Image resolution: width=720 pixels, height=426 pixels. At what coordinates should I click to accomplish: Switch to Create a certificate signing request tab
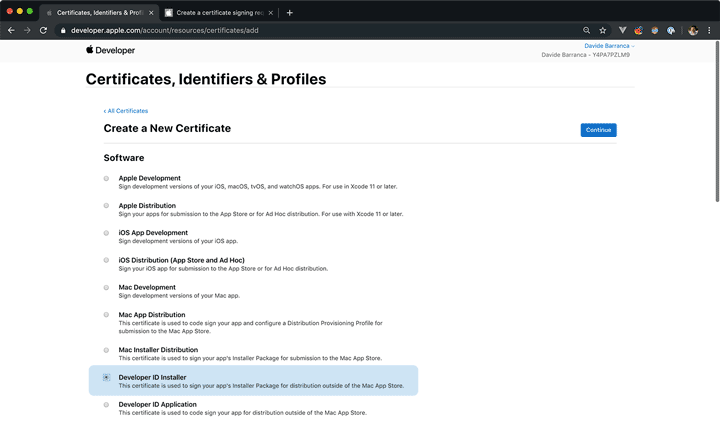coord(219,13)
